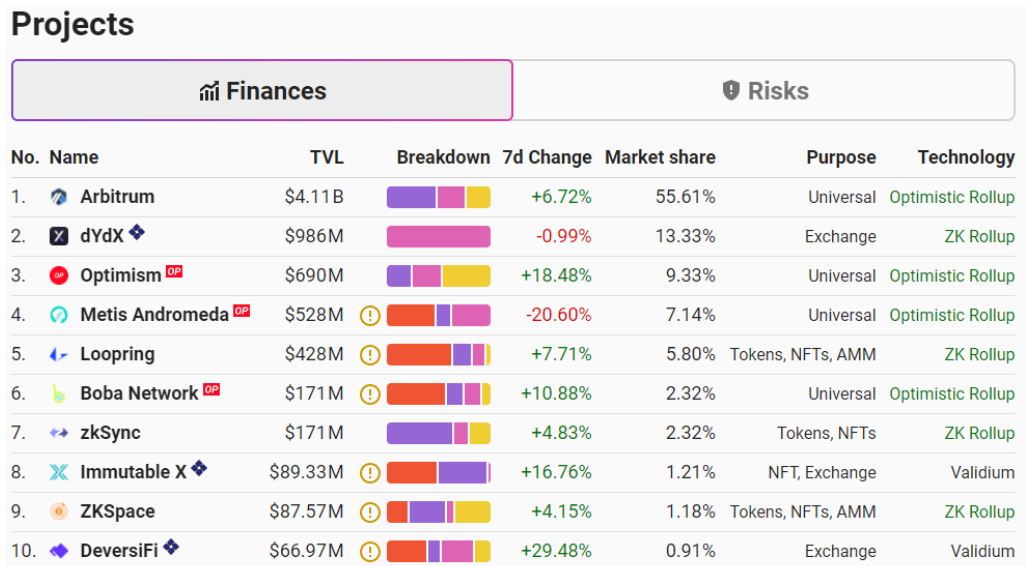Click ZKSpace's token breakdown bar

[x=438, y=512]
